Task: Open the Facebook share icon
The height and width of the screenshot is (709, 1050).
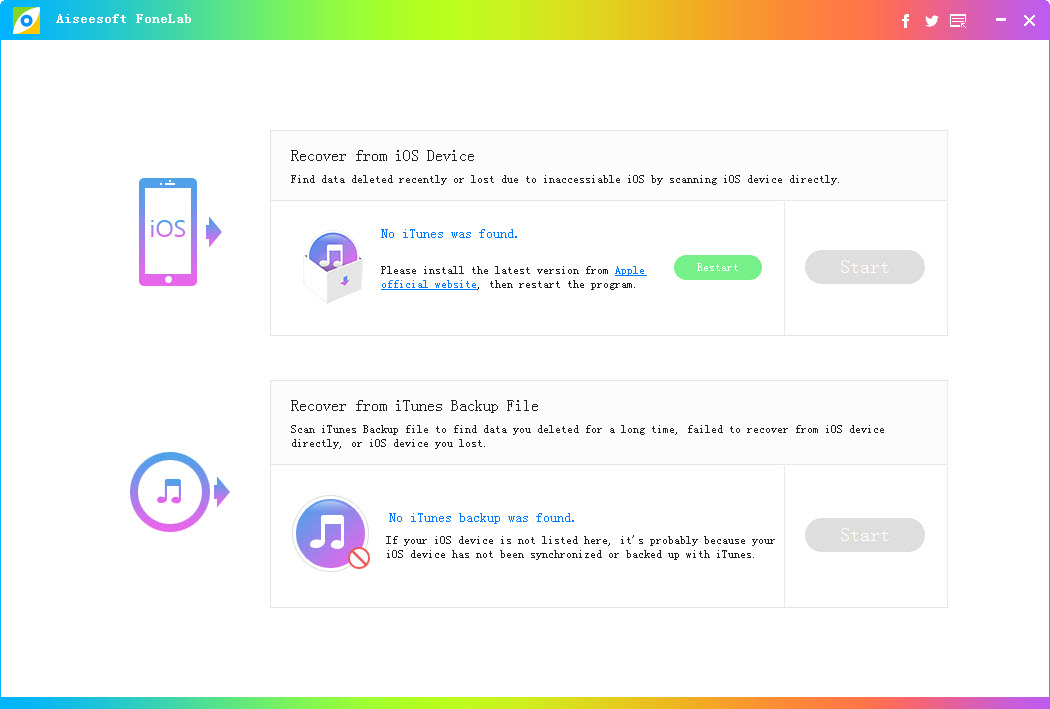Action: click(905, 21)
